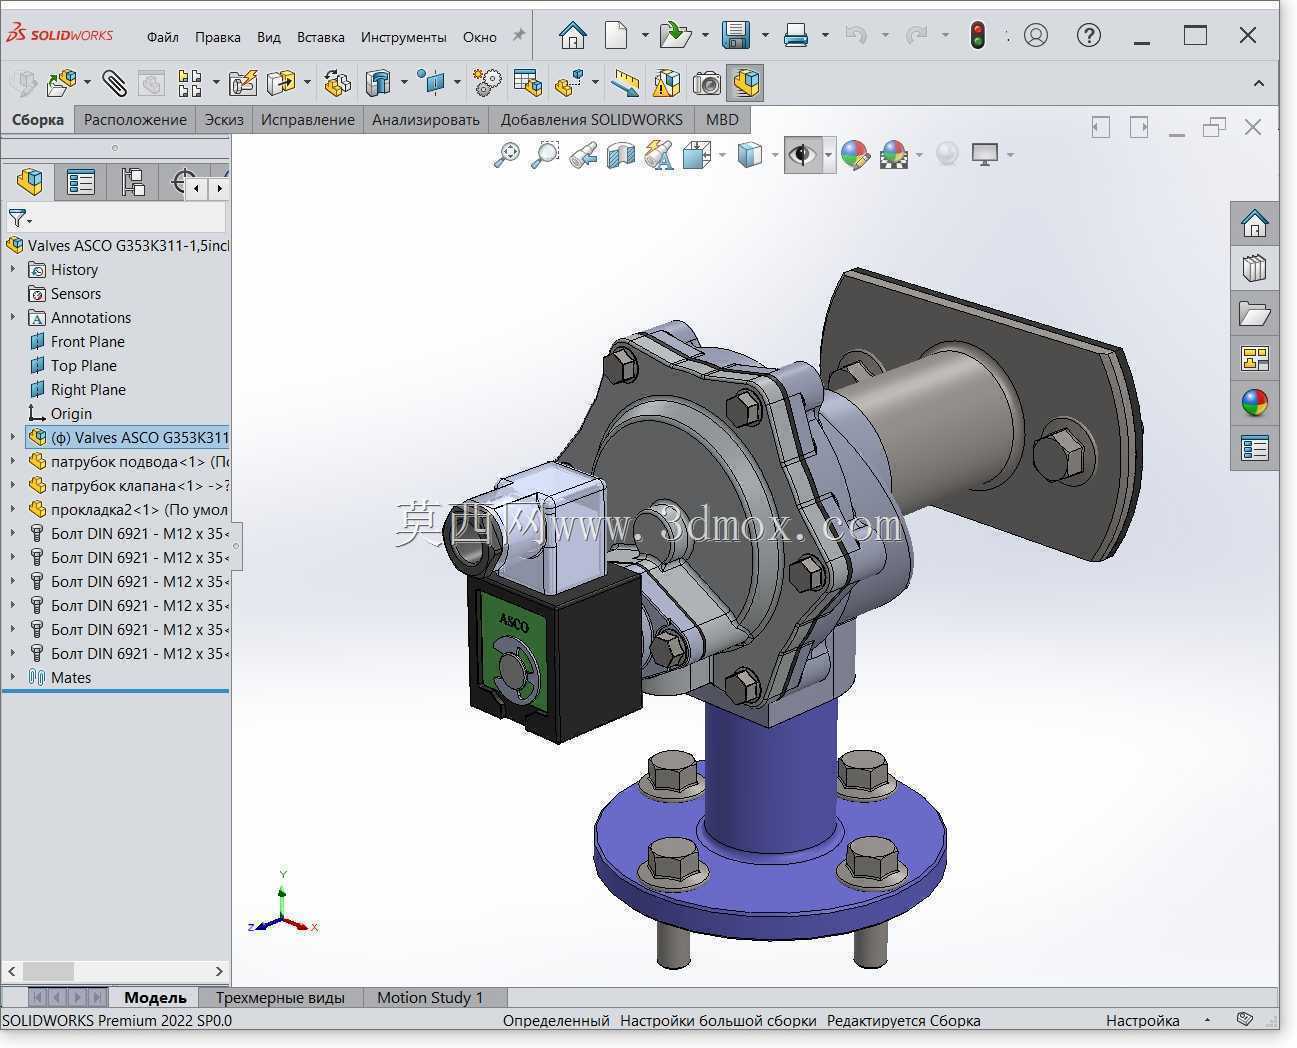This screenshot has height=1048, width=1297.
Task: Expand the Annotations tree node
Action: coord(13,317)
